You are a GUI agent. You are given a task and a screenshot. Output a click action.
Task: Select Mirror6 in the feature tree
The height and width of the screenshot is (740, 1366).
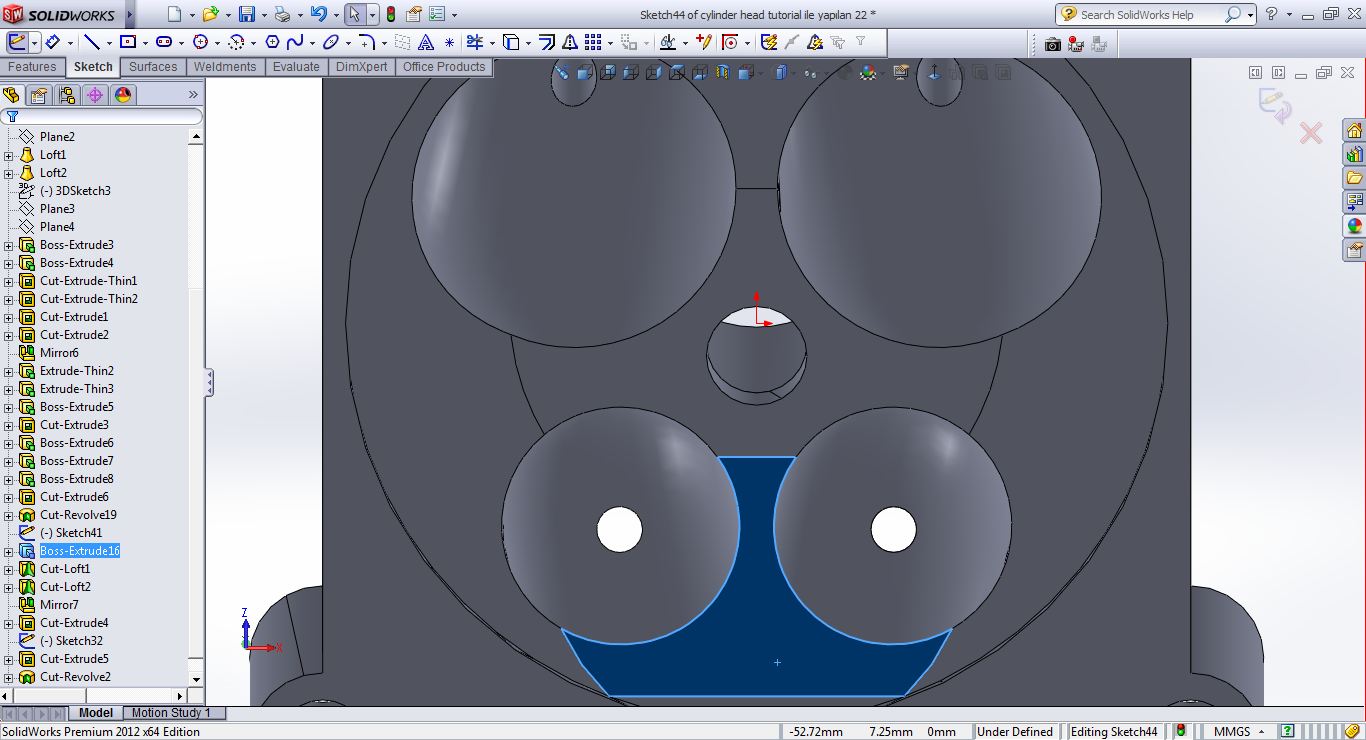point(59,353)
